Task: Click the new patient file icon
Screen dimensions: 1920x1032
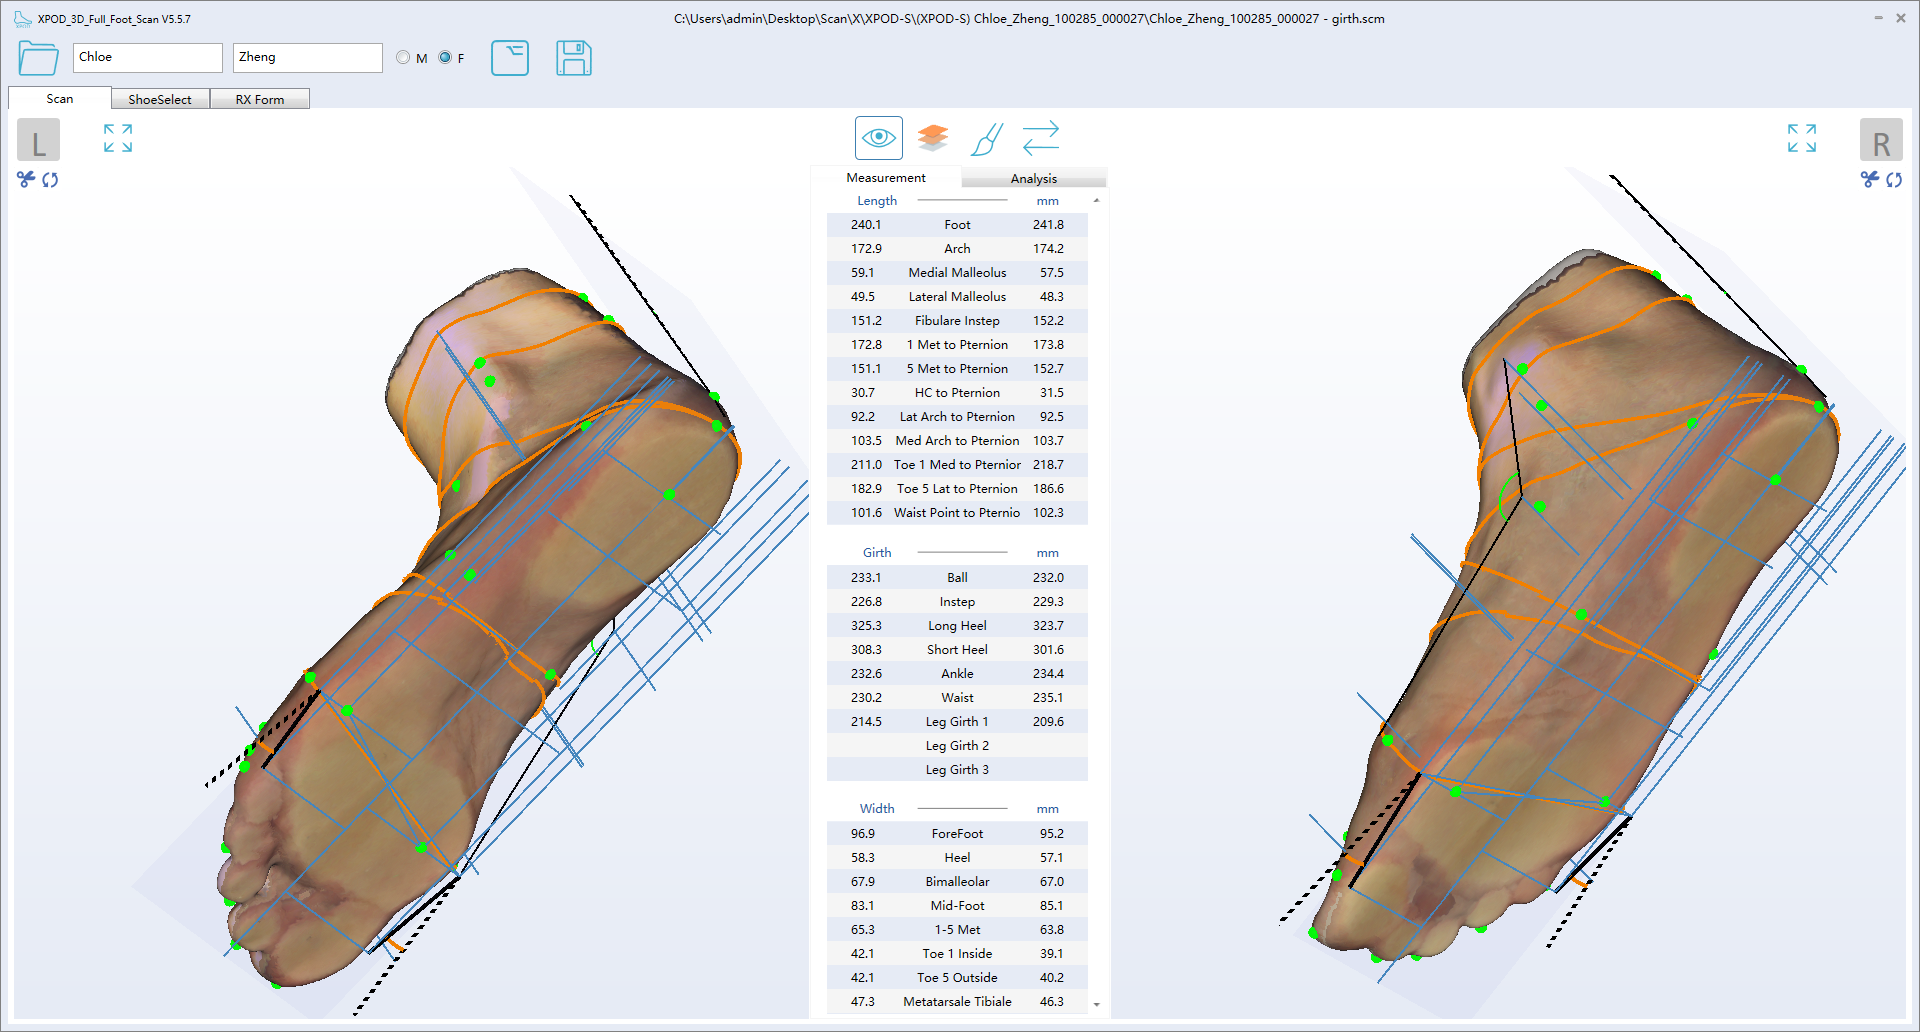Action: coord(510,58)
